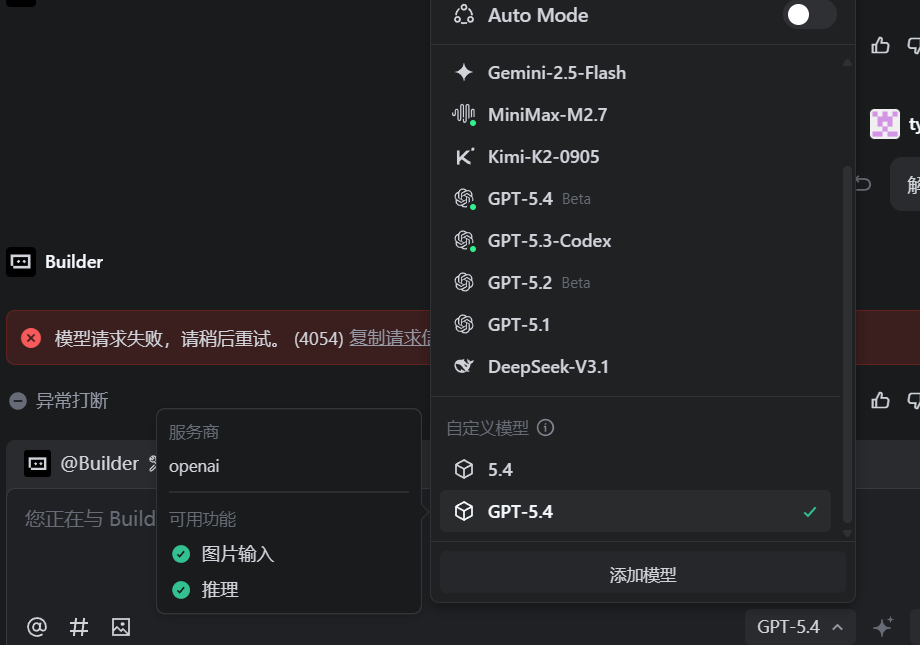Open the GPT-5.4 model selector dropdown
The width and height of the screenshot is (920, 645).
[800, 627]
